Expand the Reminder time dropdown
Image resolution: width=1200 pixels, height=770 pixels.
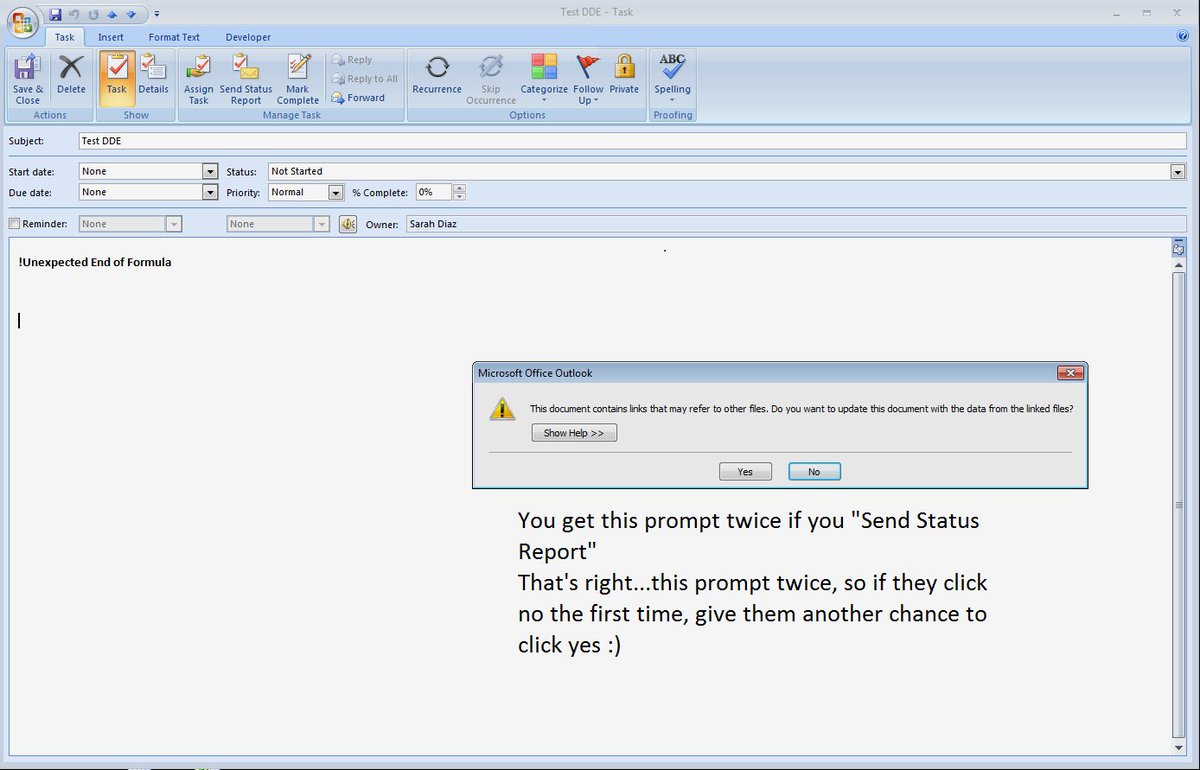point(322,224)
